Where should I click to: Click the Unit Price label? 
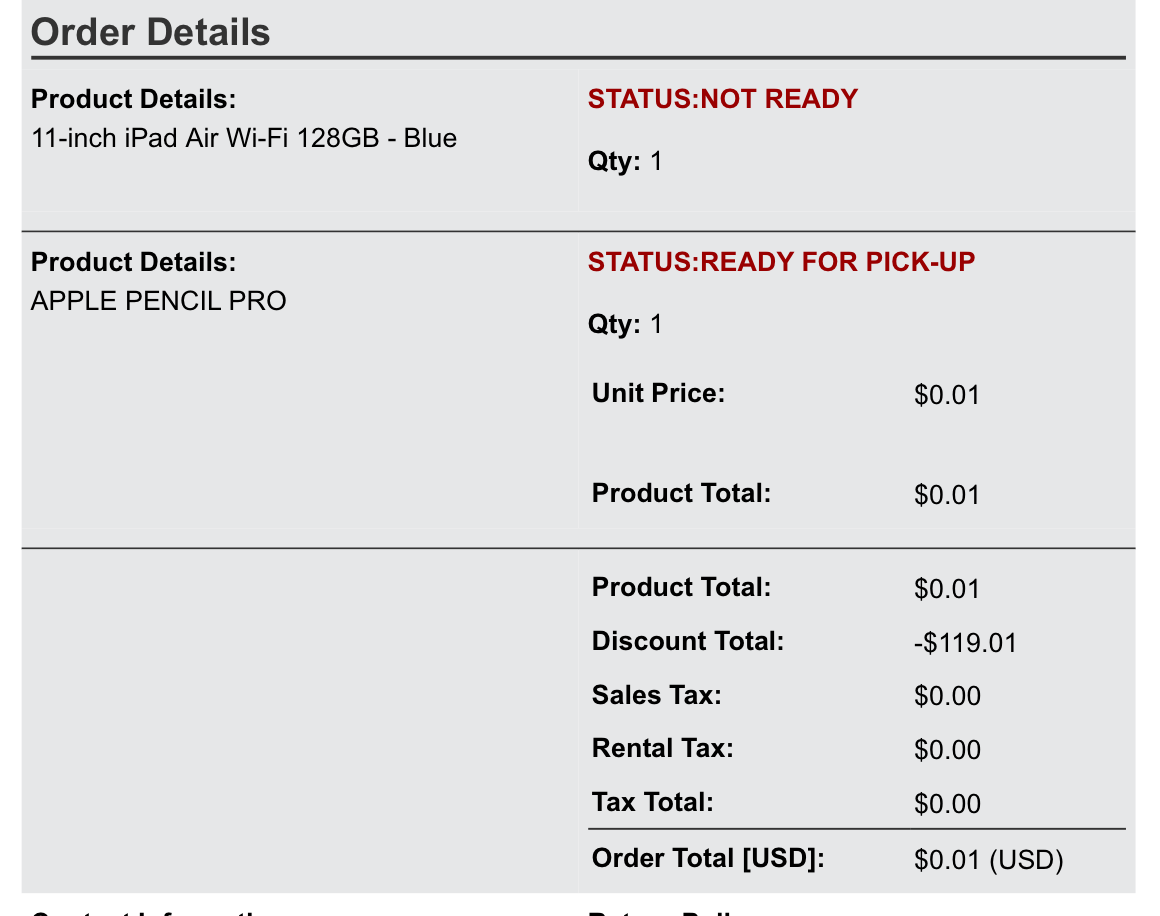(658, 393)
